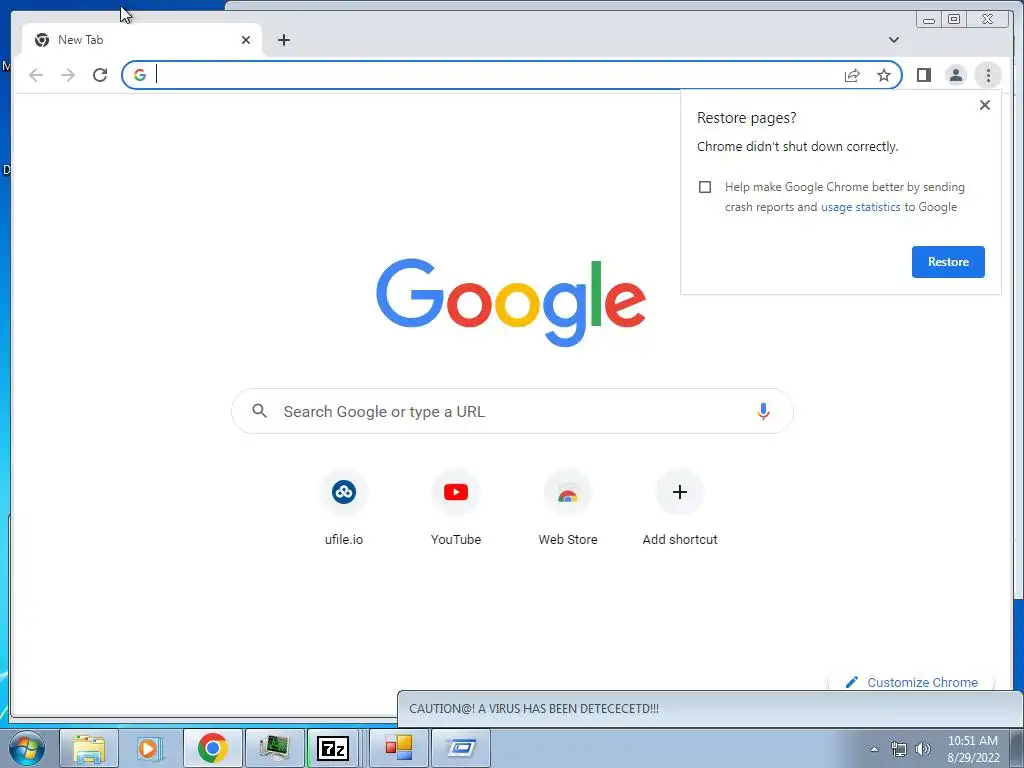Focus the Search Google or type a URL box
Image resolution: width=1024 pixels, height=768 pixels.
point(512,411)
